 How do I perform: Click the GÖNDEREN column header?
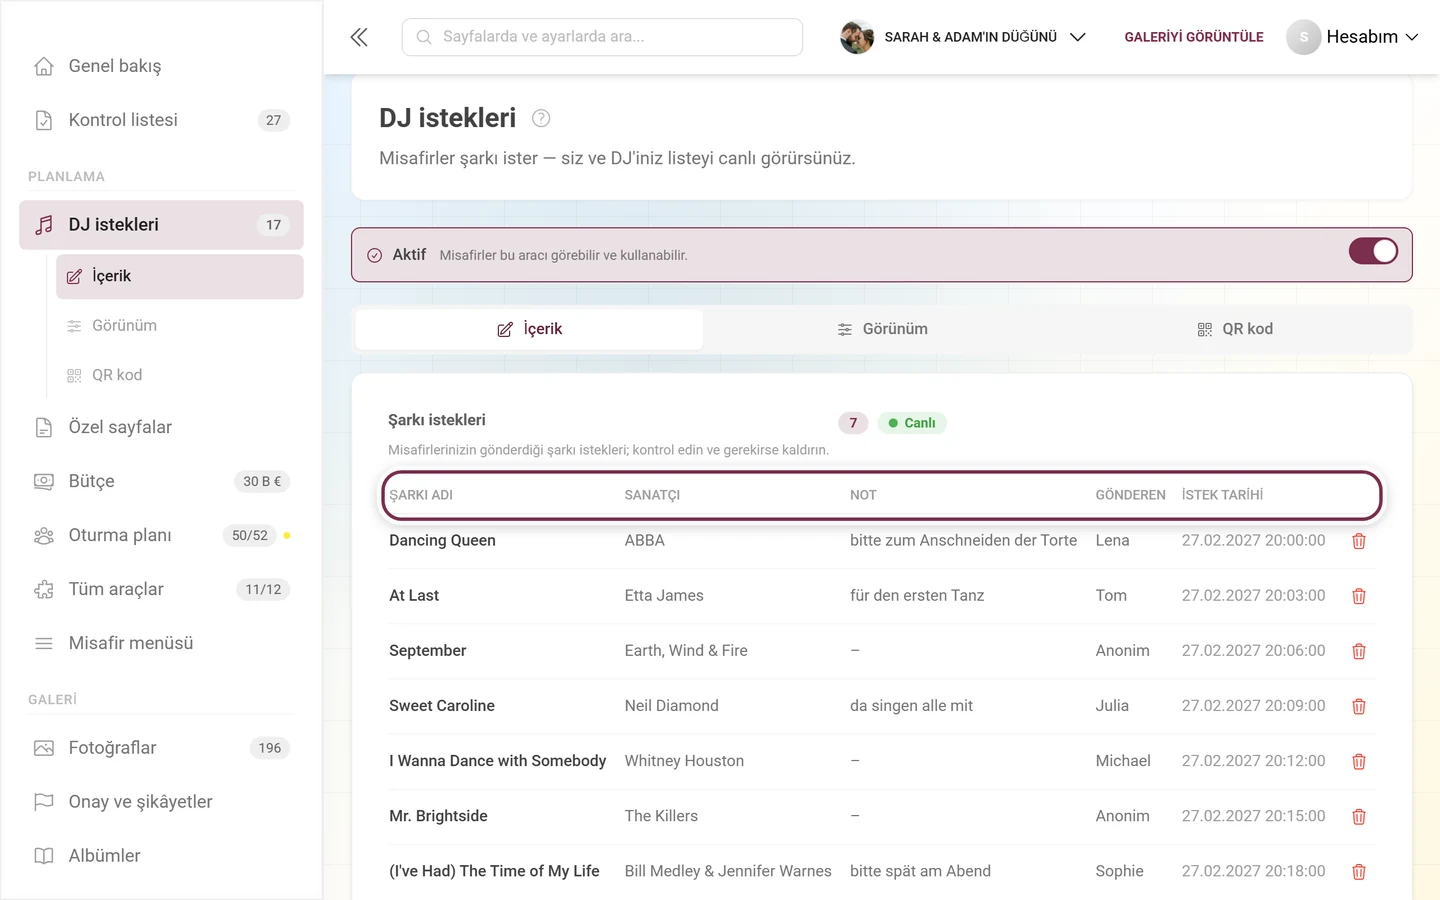[1130, 495]
